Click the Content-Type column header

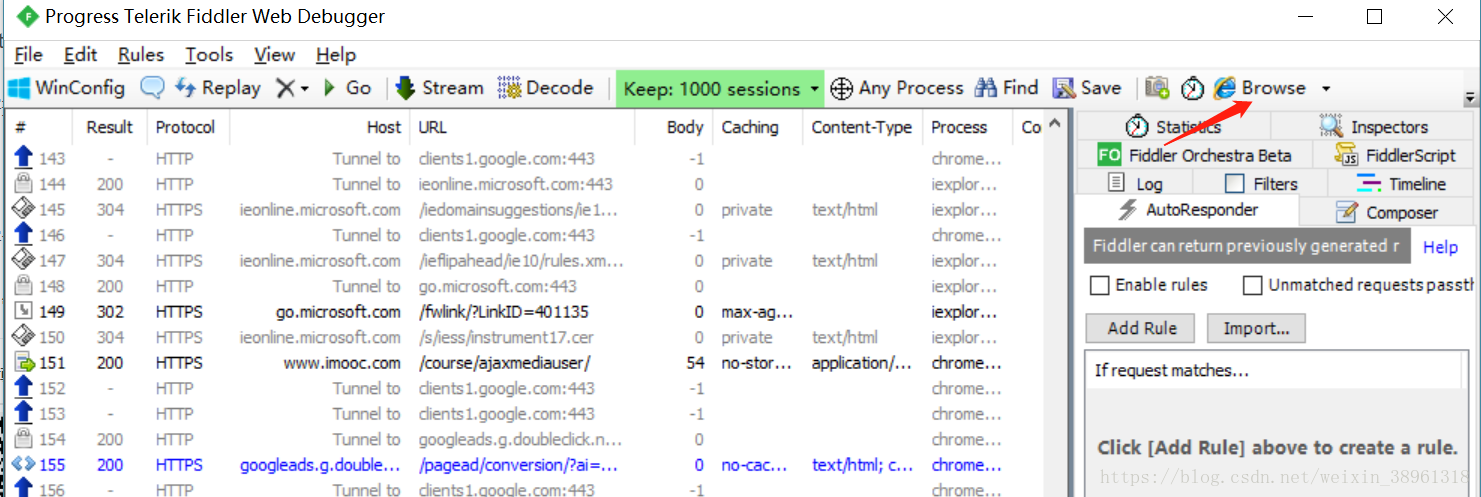[862, 127]
